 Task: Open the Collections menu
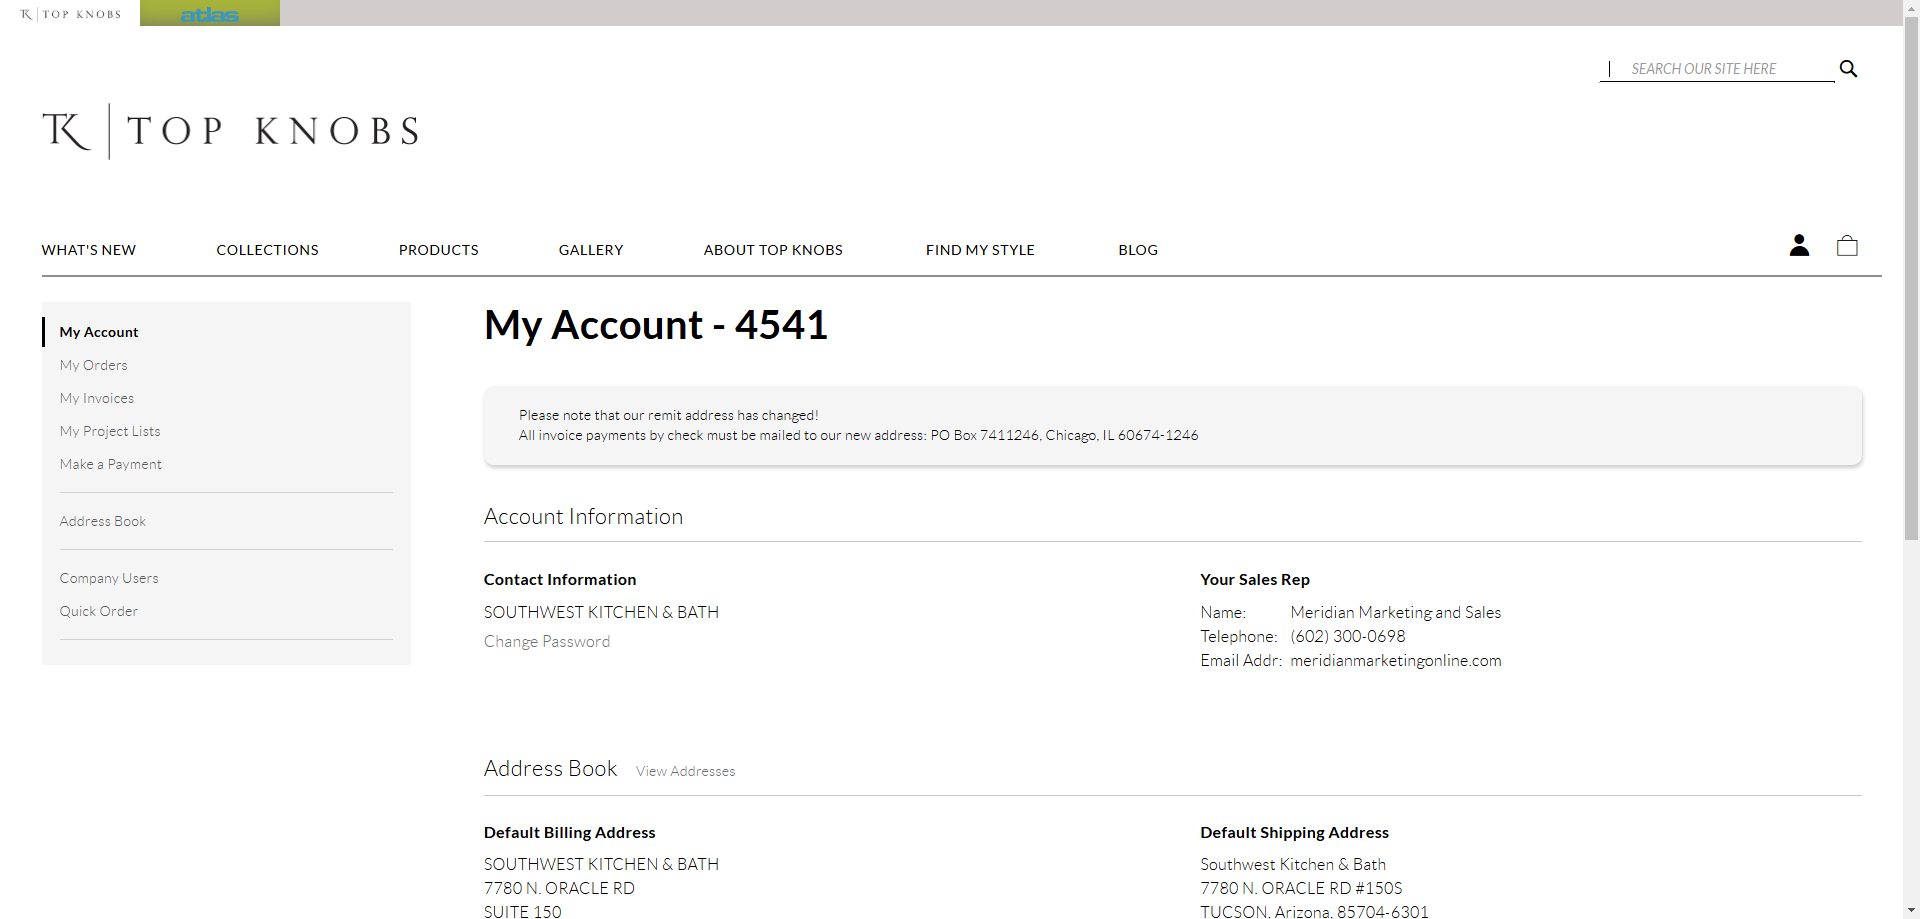(267, 250)
